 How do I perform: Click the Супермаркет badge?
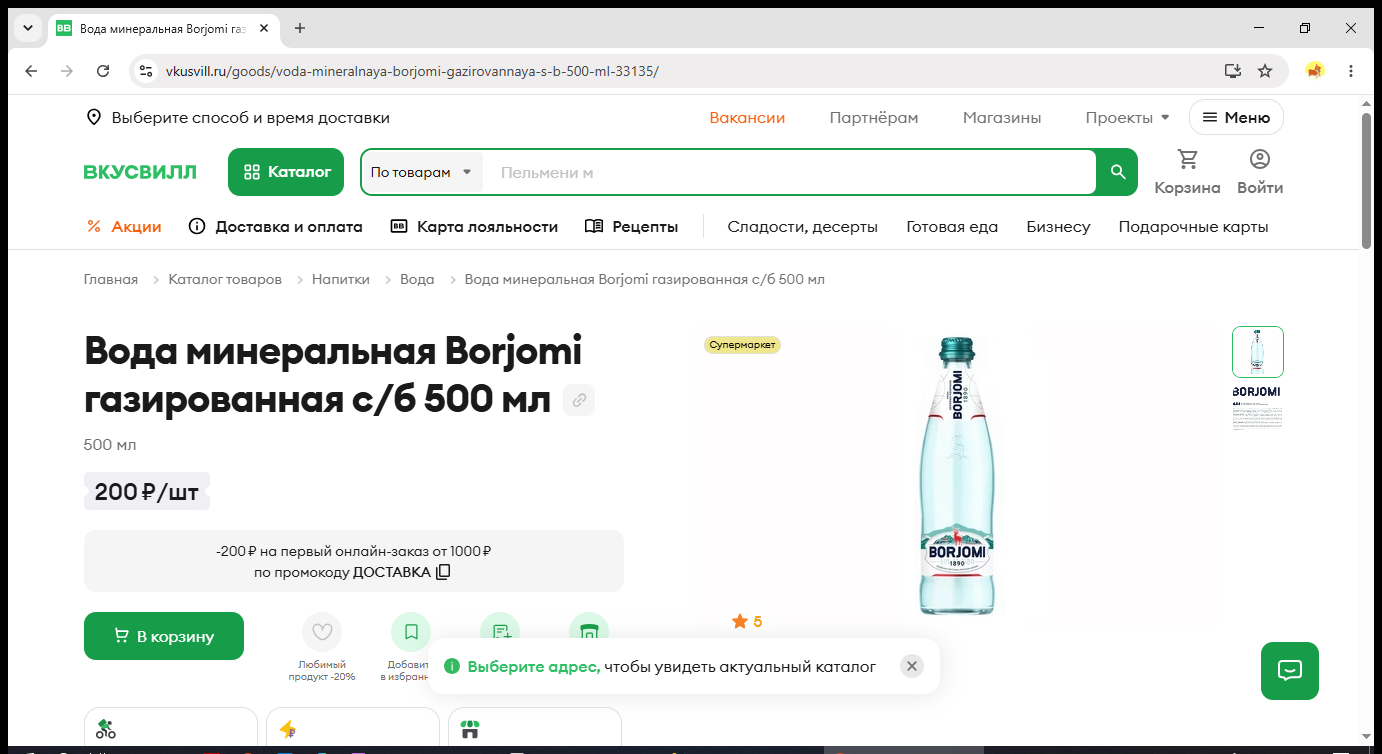(742, 345)
